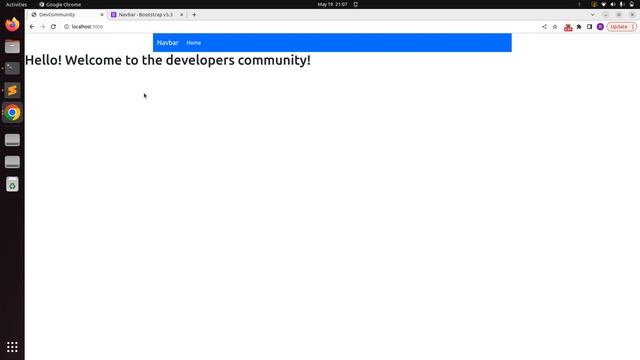Viewport: 640px width, 360px height.
Task: Open the Extensions puzzle-piece menu
Action: tap(579, 27)
